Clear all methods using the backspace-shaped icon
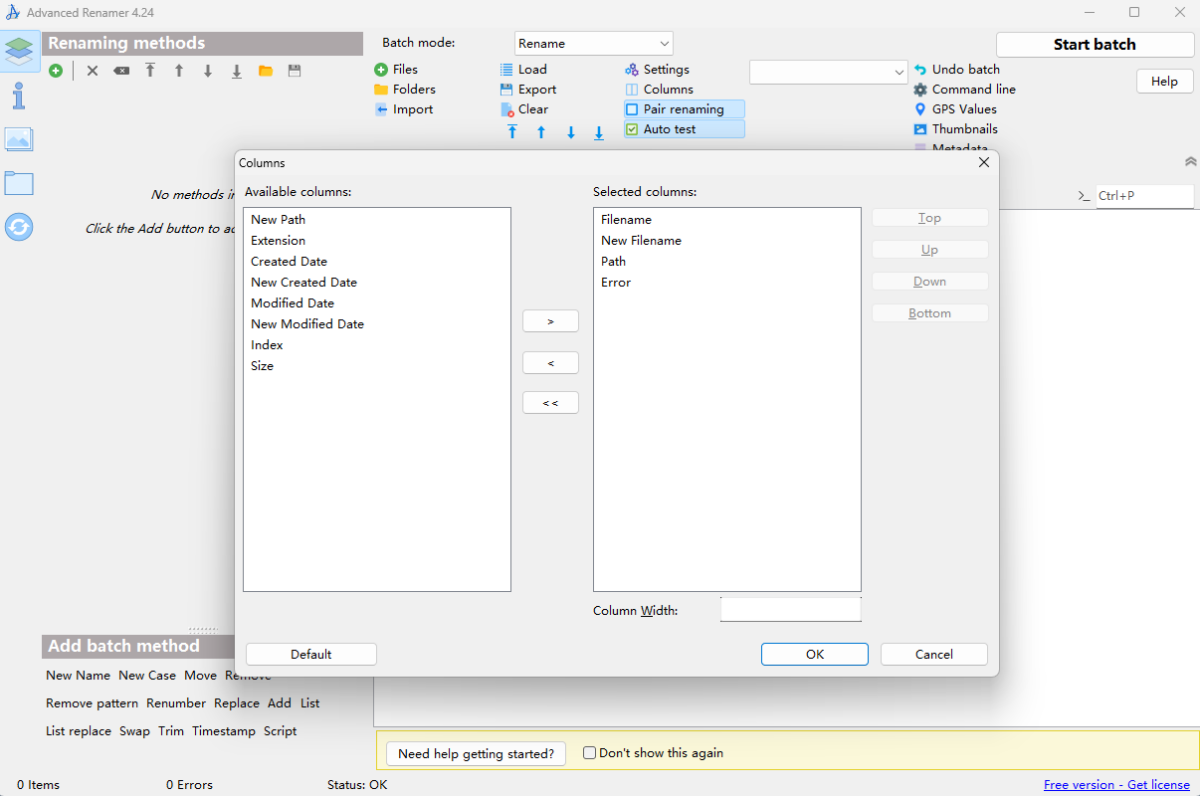Viewport: 1200px width, 796px height. click(121, 71)
